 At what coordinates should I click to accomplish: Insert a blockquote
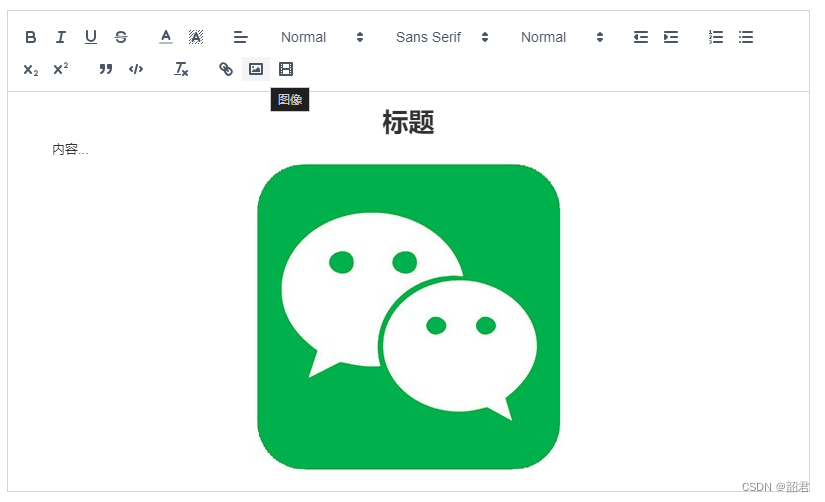pyautogui.click(x=106, y=69)
